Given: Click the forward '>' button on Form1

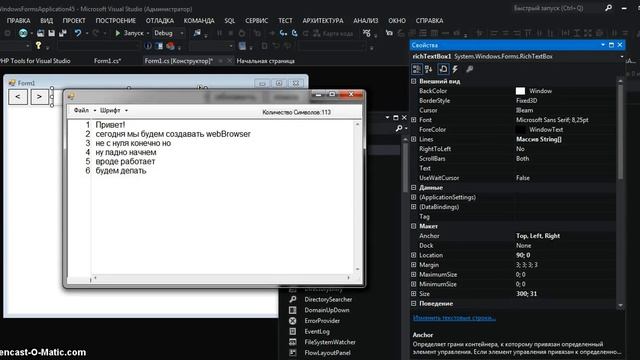Looking at the screenshot, I should pos(39,97).
